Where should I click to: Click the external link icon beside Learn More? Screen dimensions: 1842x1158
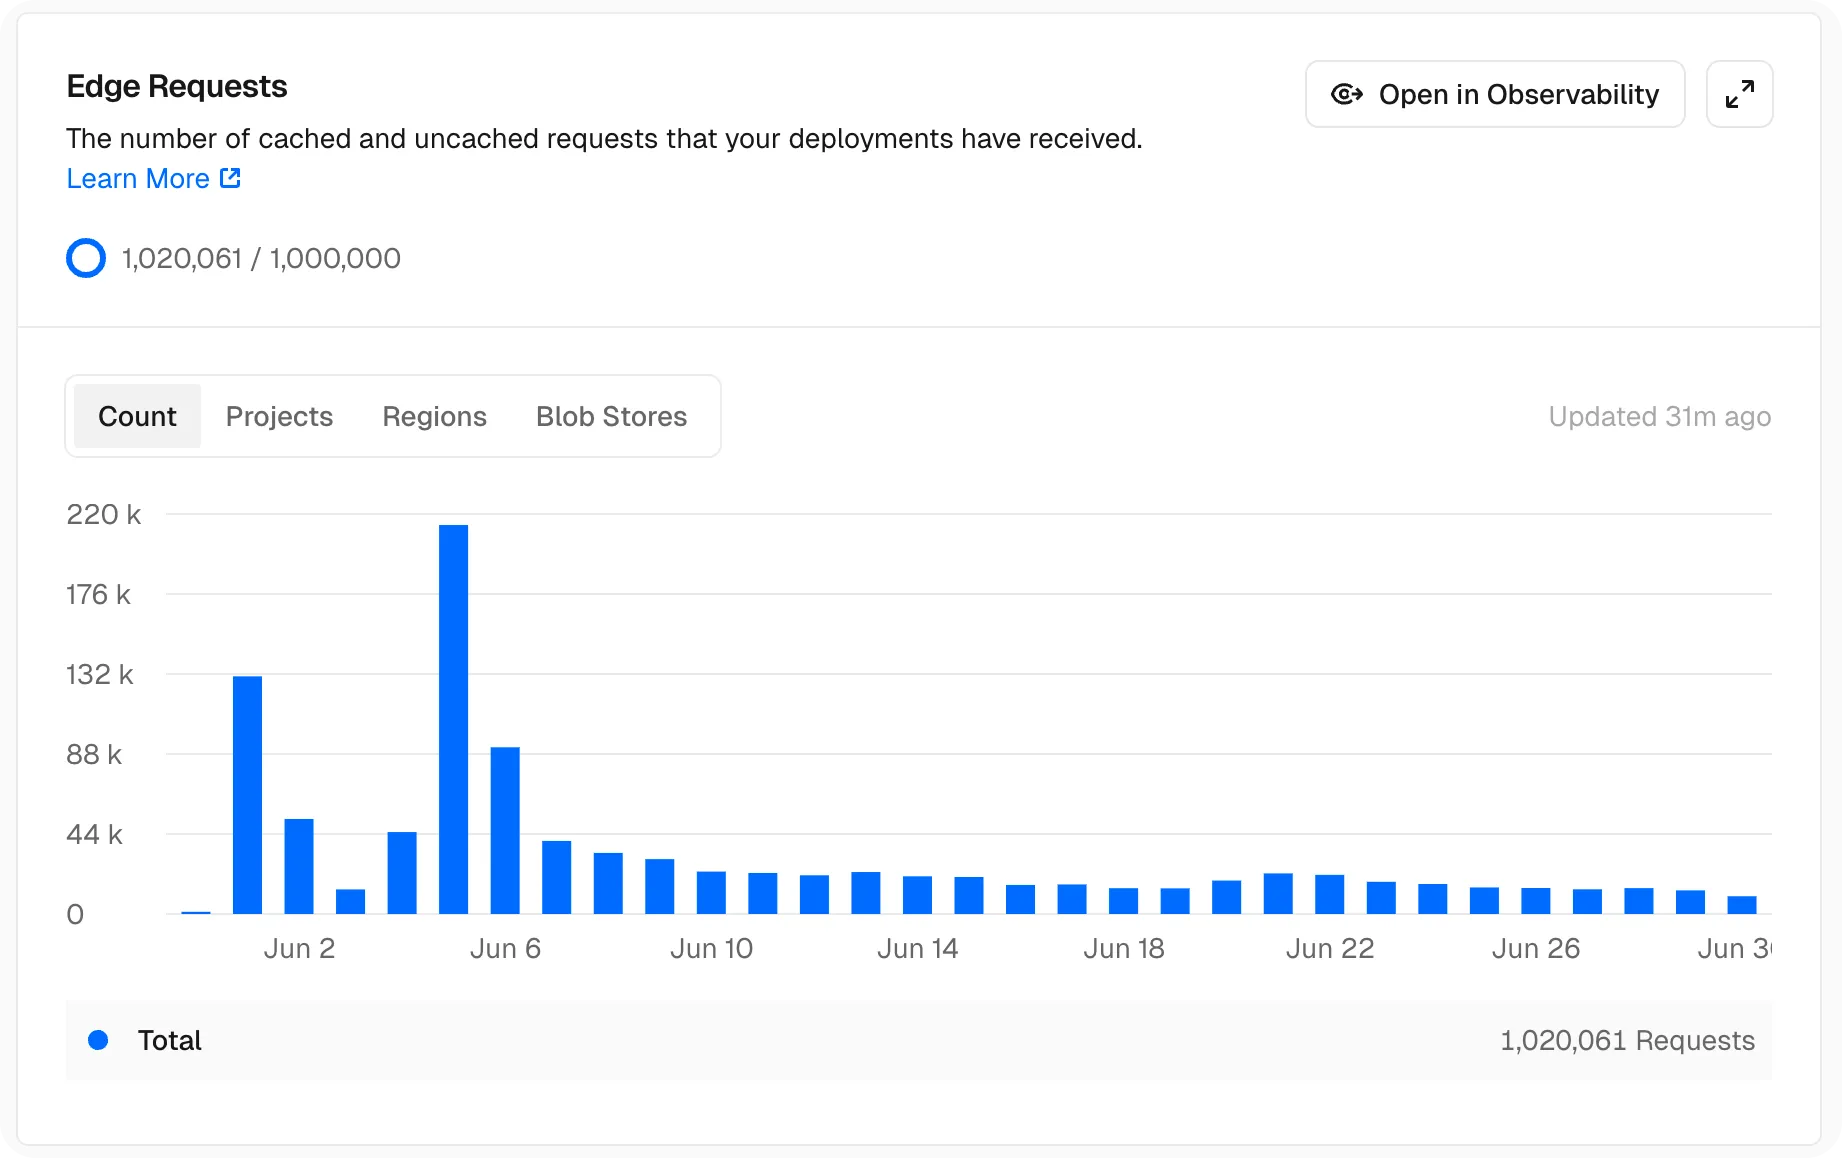[230, 178]
